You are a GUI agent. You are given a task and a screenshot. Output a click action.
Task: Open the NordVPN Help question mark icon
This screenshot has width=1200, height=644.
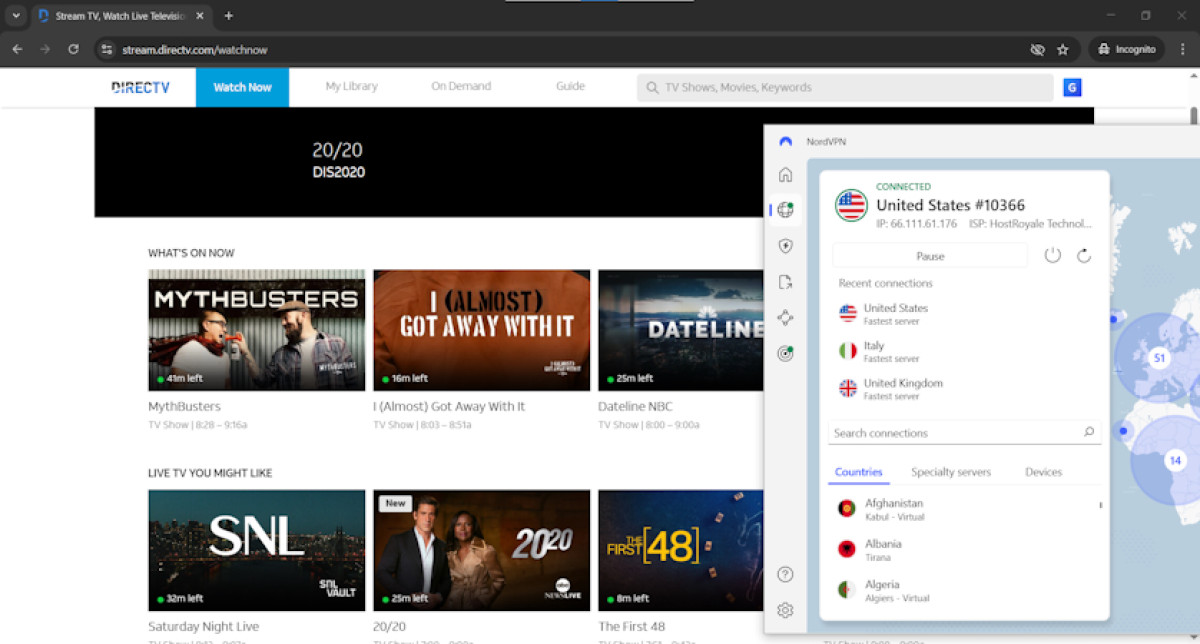[x=786, y=574]
